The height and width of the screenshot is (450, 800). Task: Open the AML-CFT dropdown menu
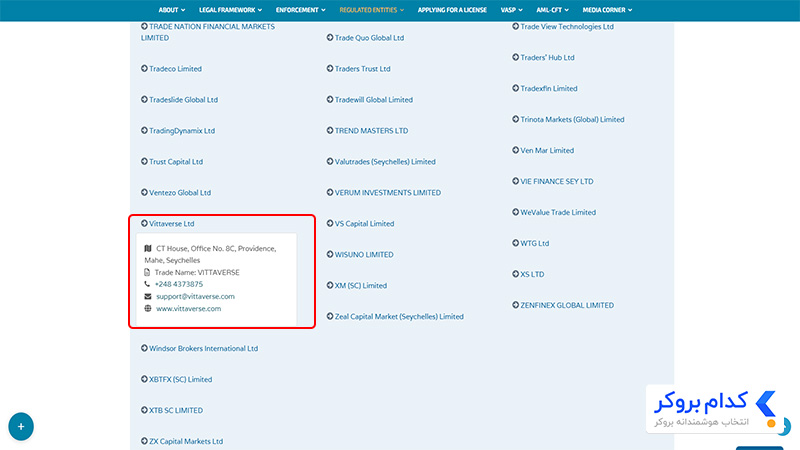click(x=552, y=10)
